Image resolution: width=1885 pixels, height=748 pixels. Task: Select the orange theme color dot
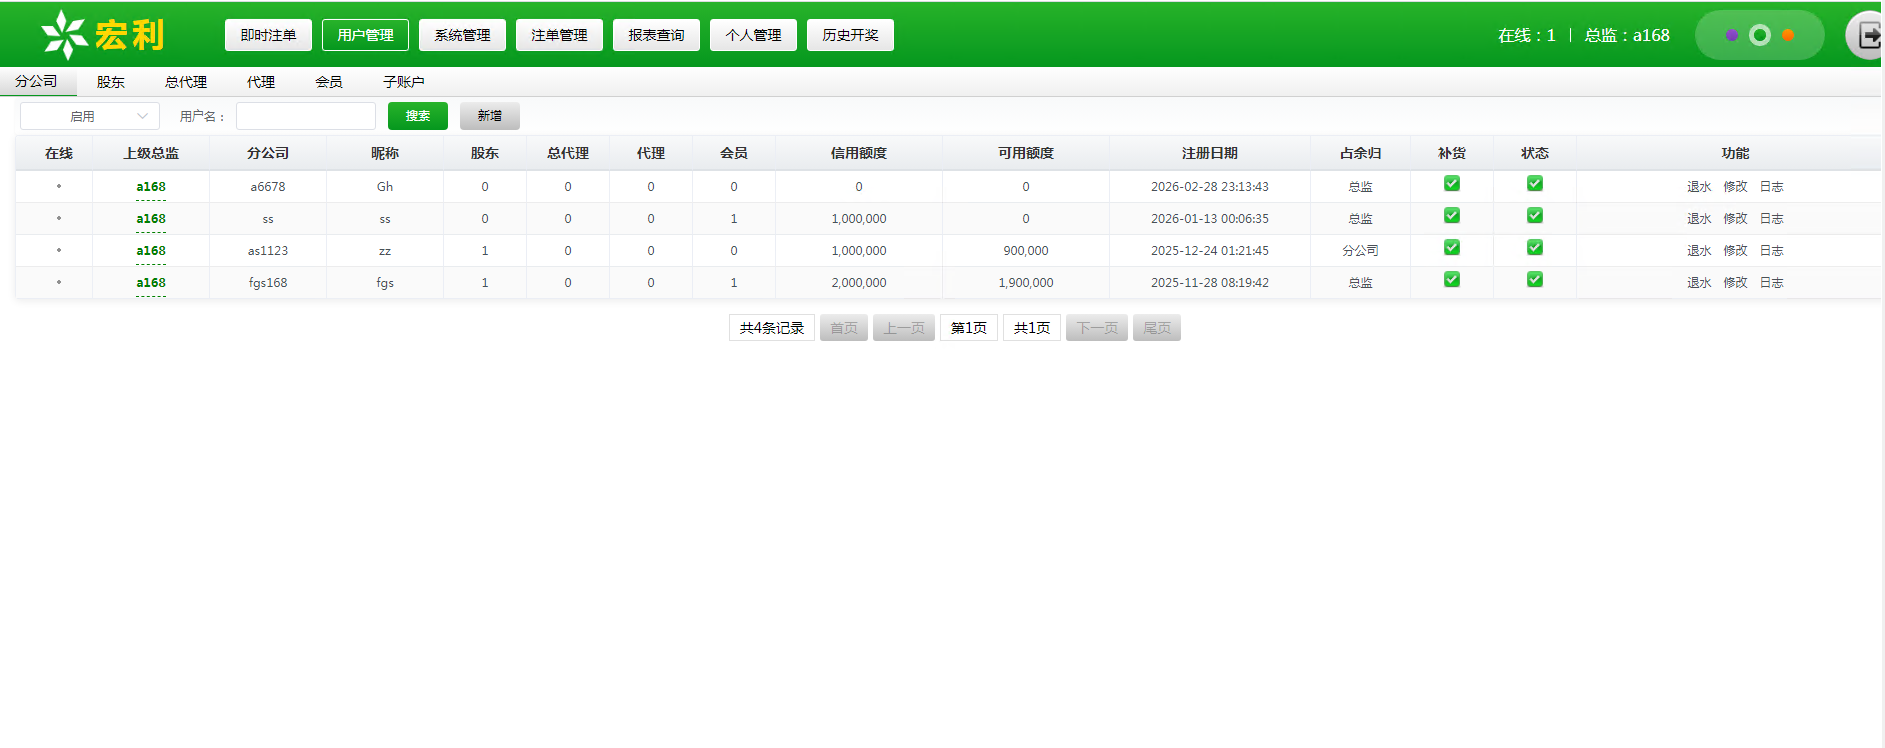[x=1788, y=35]
